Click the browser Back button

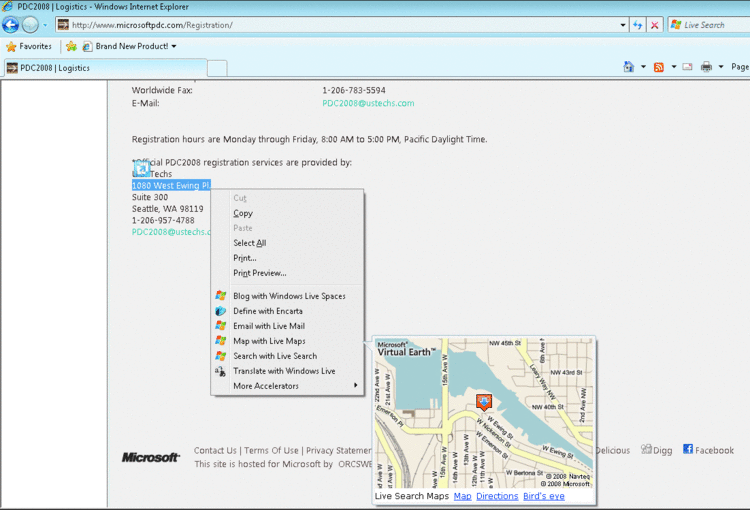coord(11,25)
